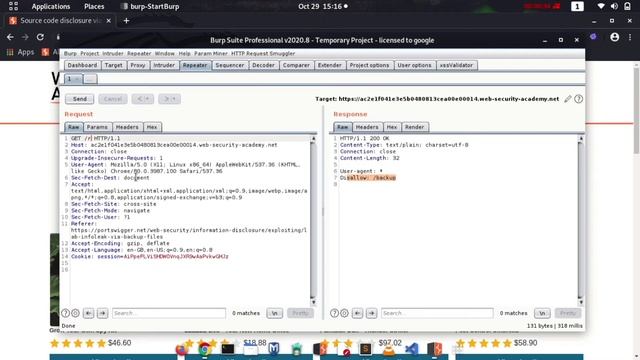This screenshot has width=640, height=360.
Task: Open response pane search settings gear icon
Action: point(344,313)
